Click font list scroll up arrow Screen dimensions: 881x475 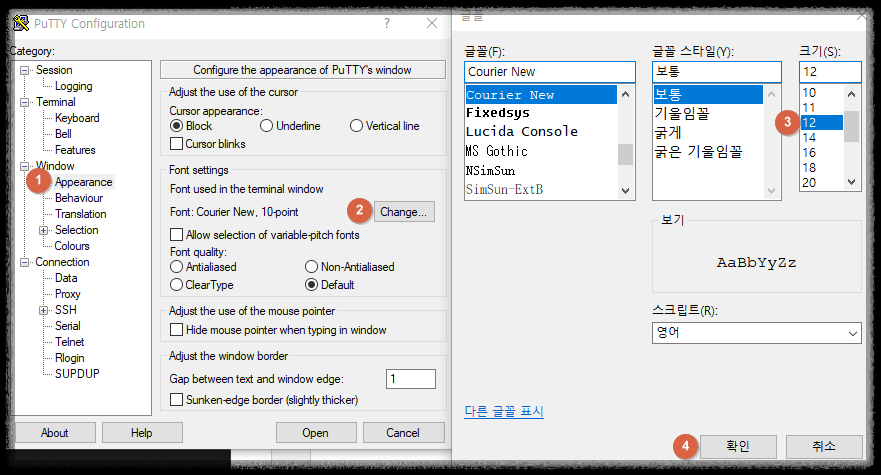625,94
